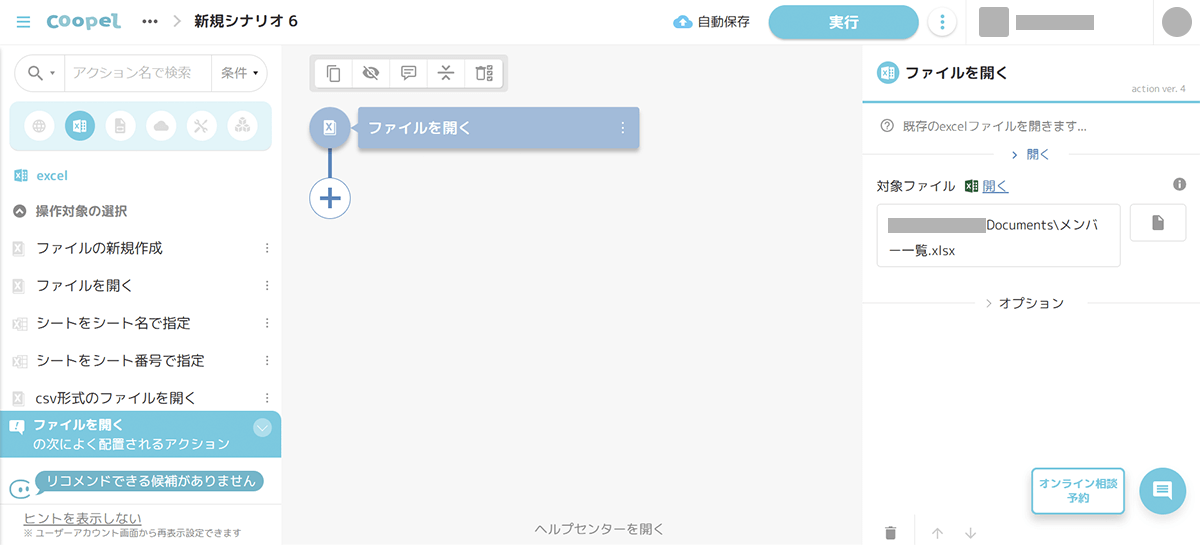Open the chat support bubble icon
Viewport: 1200px width, 546px height.
(x=1162, y=490)
